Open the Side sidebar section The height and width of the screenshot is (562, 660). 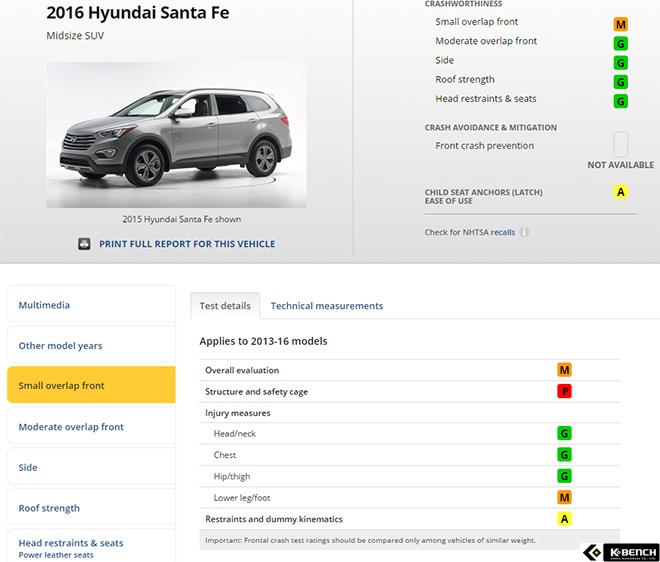click(x=91, y=466)
